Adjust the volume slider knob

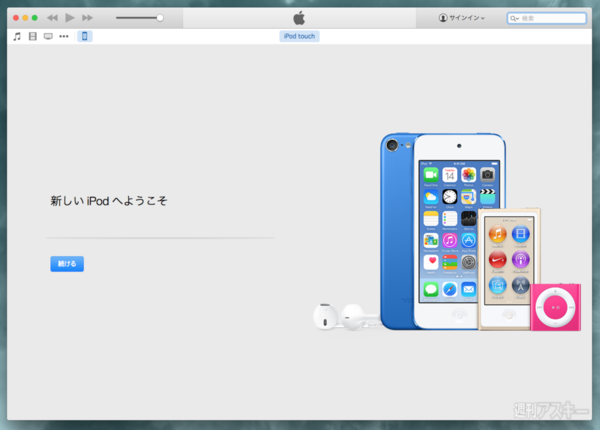tap(160, 18)
